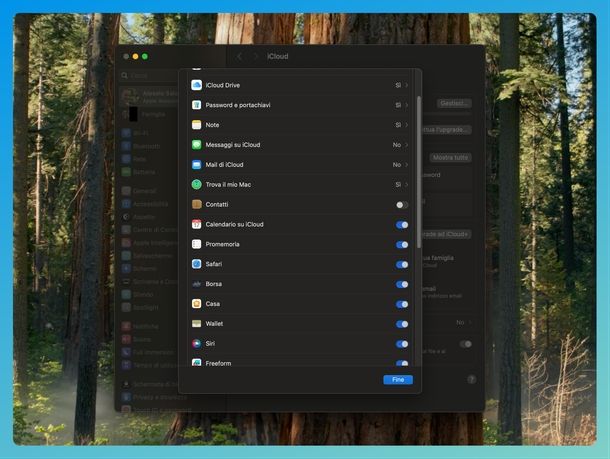The image size is (610, 459).
Task: Click the Wallet card icon
Action: [x=196, y=323]
